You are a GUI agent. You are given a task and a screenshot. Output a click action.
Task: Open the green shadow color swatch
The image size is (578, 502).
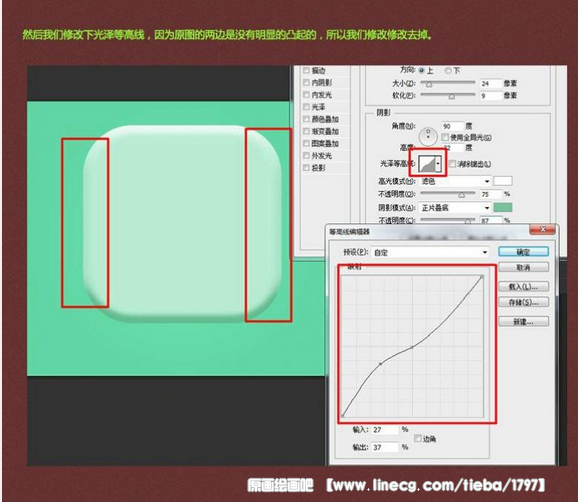tap(503, 208)
